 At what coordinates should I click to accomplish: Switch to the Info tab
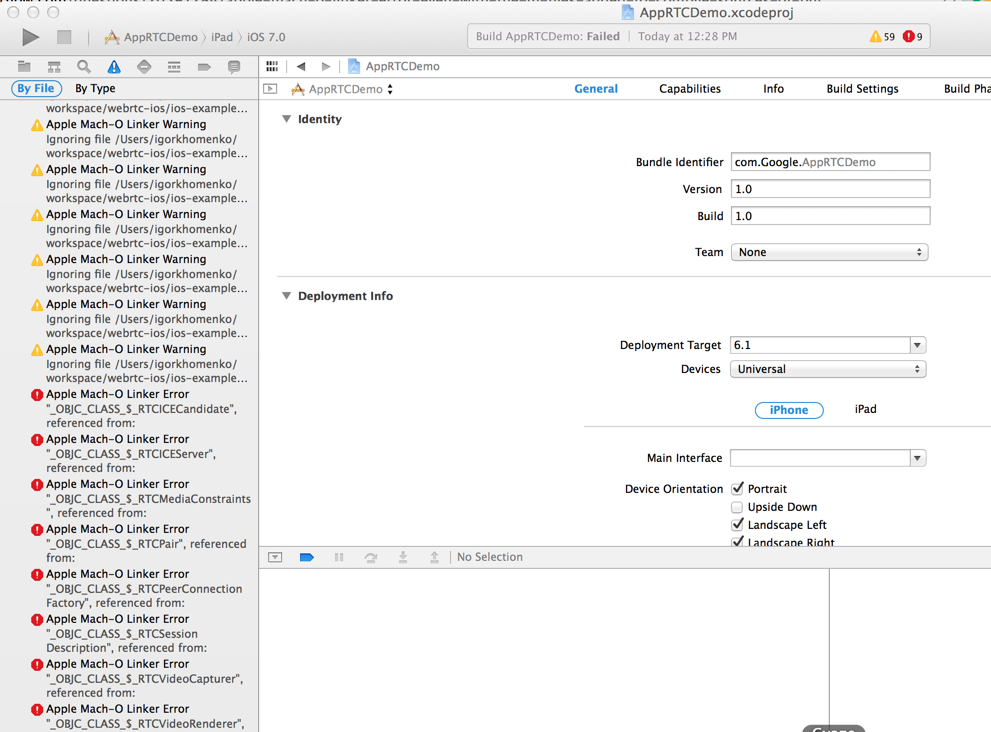tap(773, 89)
